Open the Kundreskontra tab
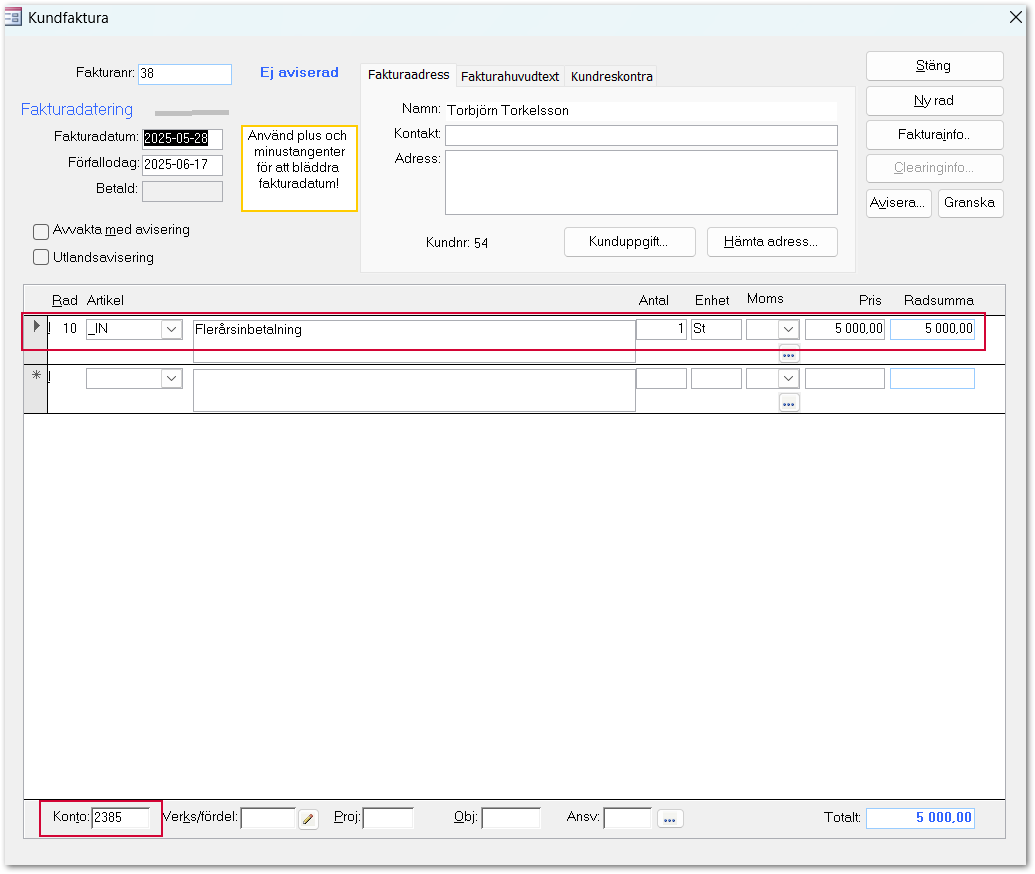1035x874 pixels. click(x=611, y=76)
